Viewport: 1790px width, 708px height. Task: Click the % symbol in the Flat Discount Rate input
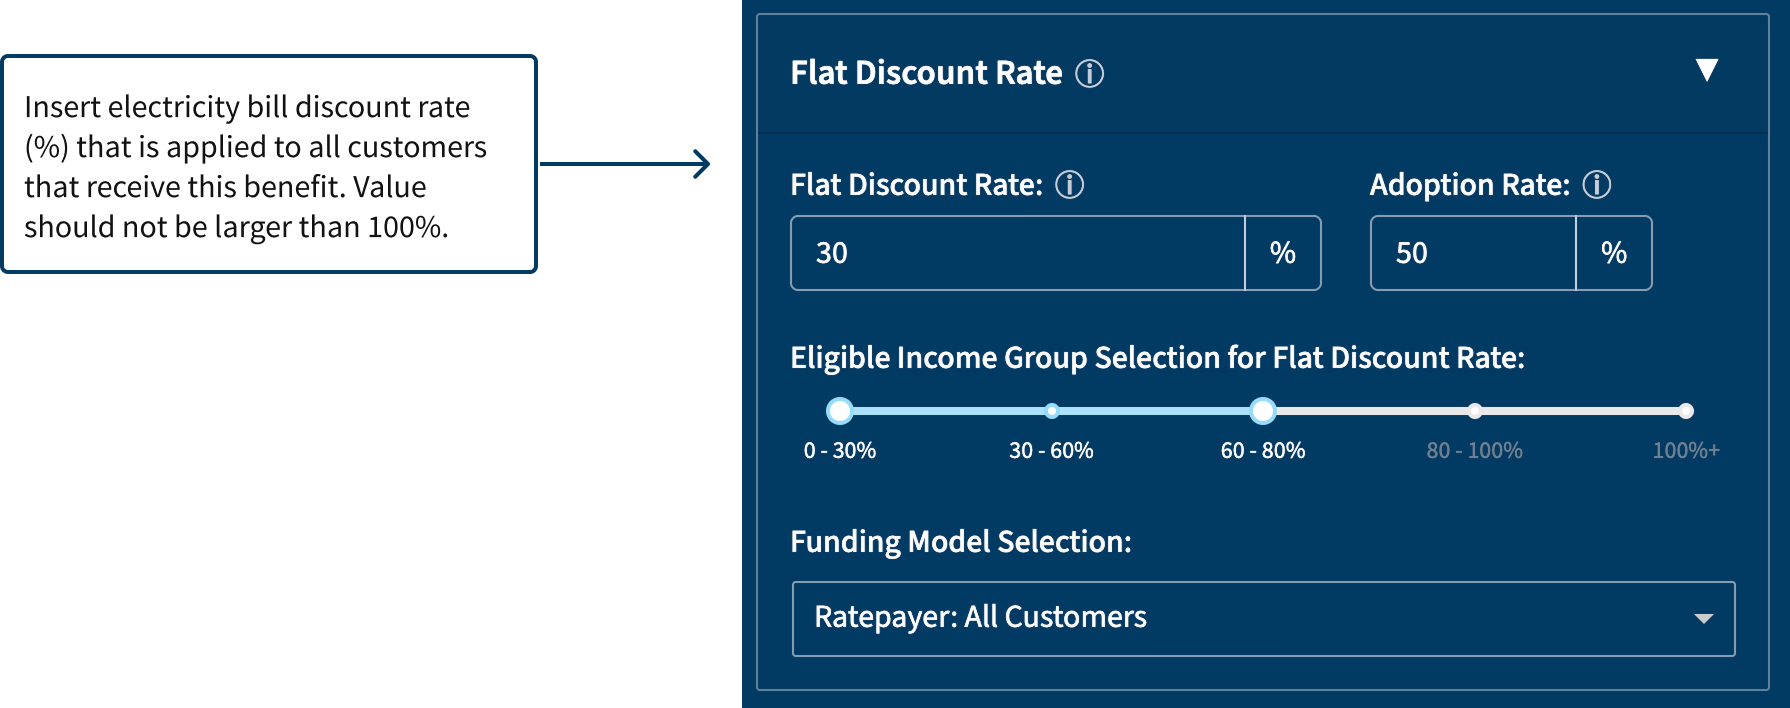coord(1283,253)
